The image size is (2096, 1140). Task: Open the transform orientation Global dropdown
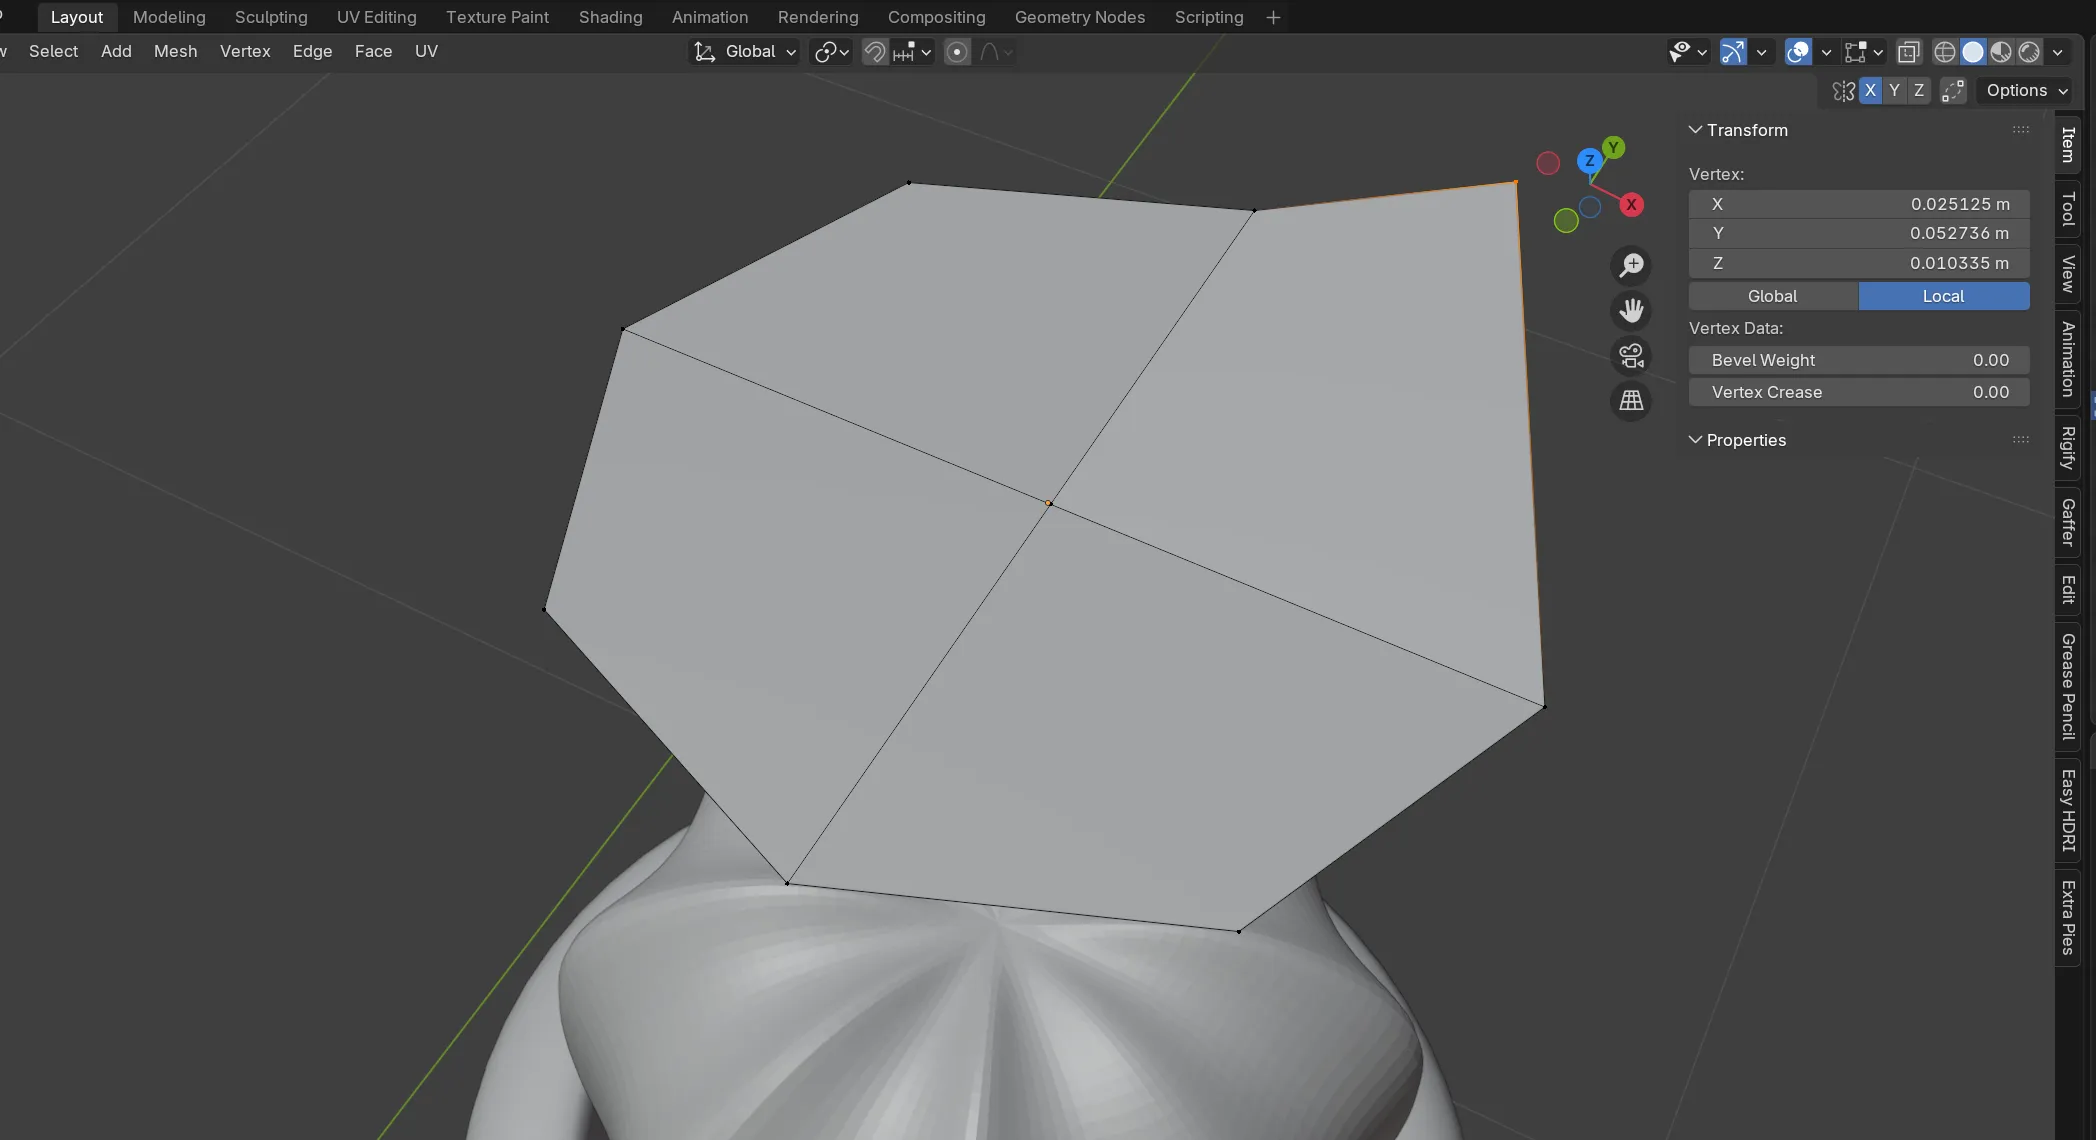(x=743, y=51)
